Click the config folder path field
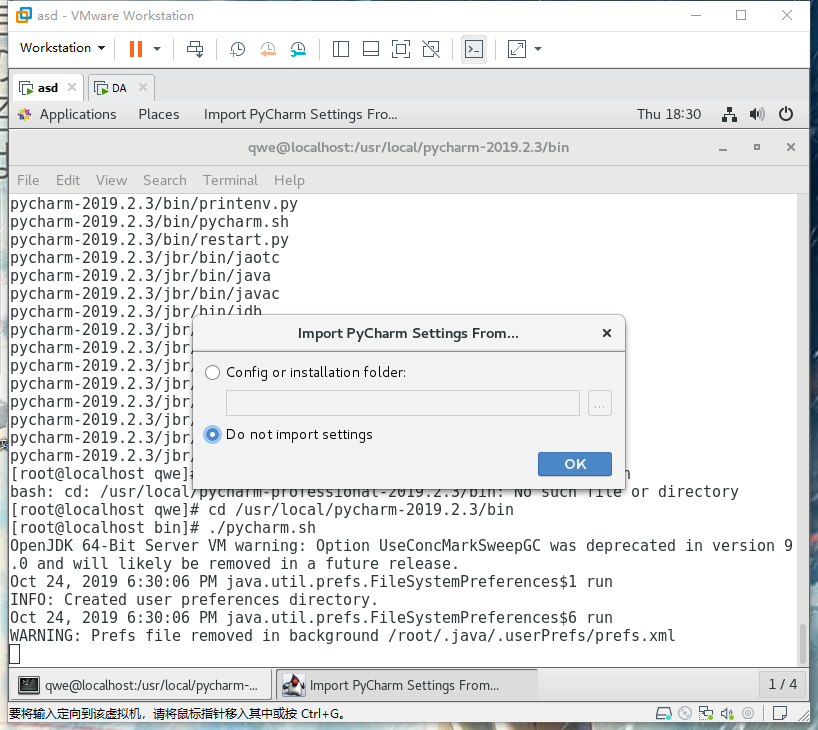 tap(403, 403)
